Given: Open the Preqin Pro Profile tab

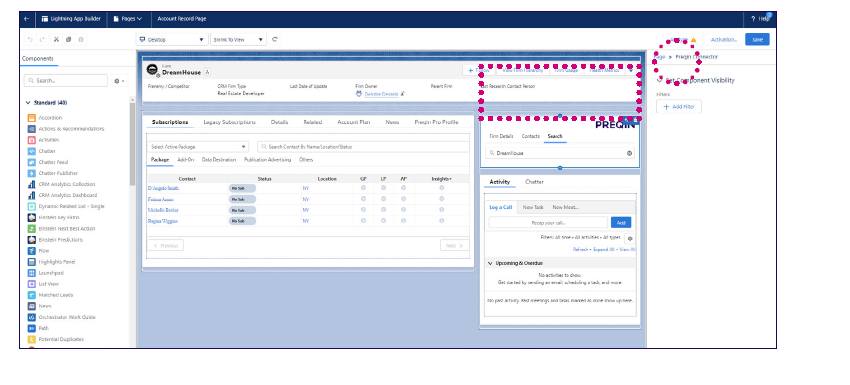Looking at the screenshot, I should [x=436, y=123].
